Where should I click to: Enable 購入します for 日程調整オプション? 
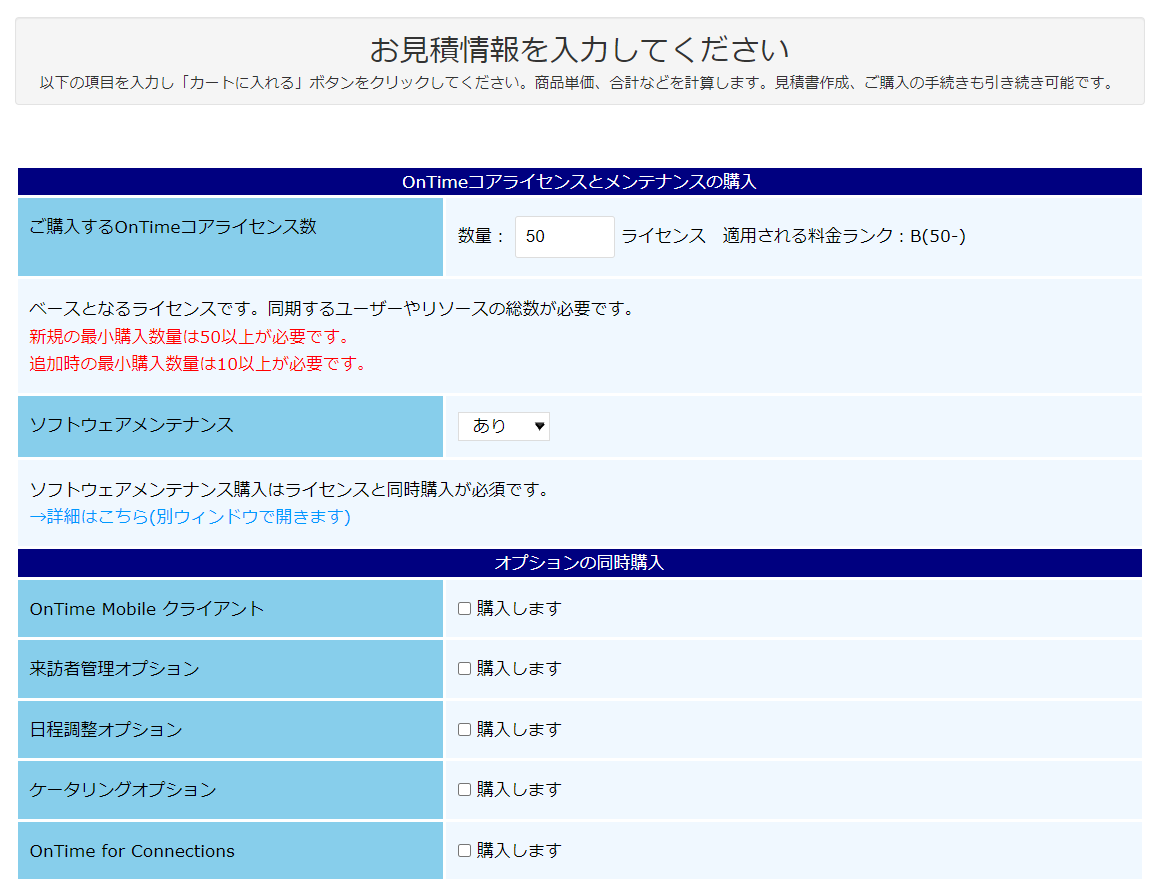[464, 730]
